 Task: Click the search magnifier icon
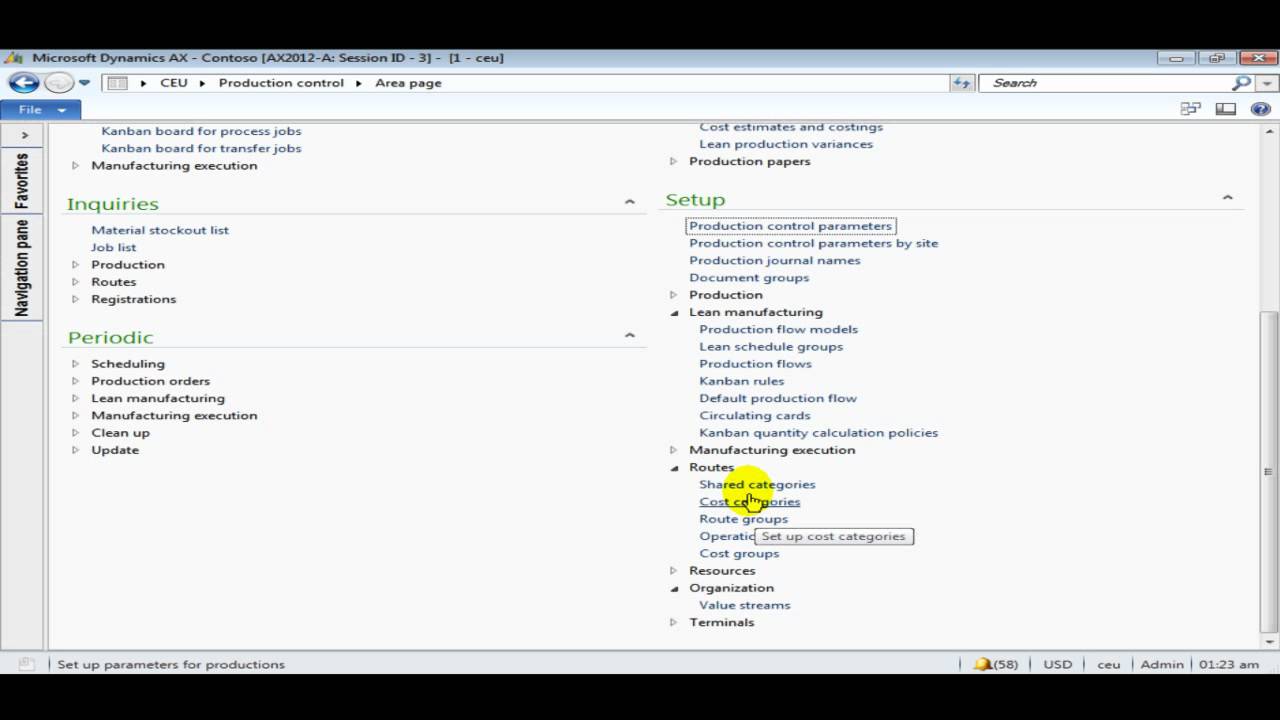click(1241, 83)
